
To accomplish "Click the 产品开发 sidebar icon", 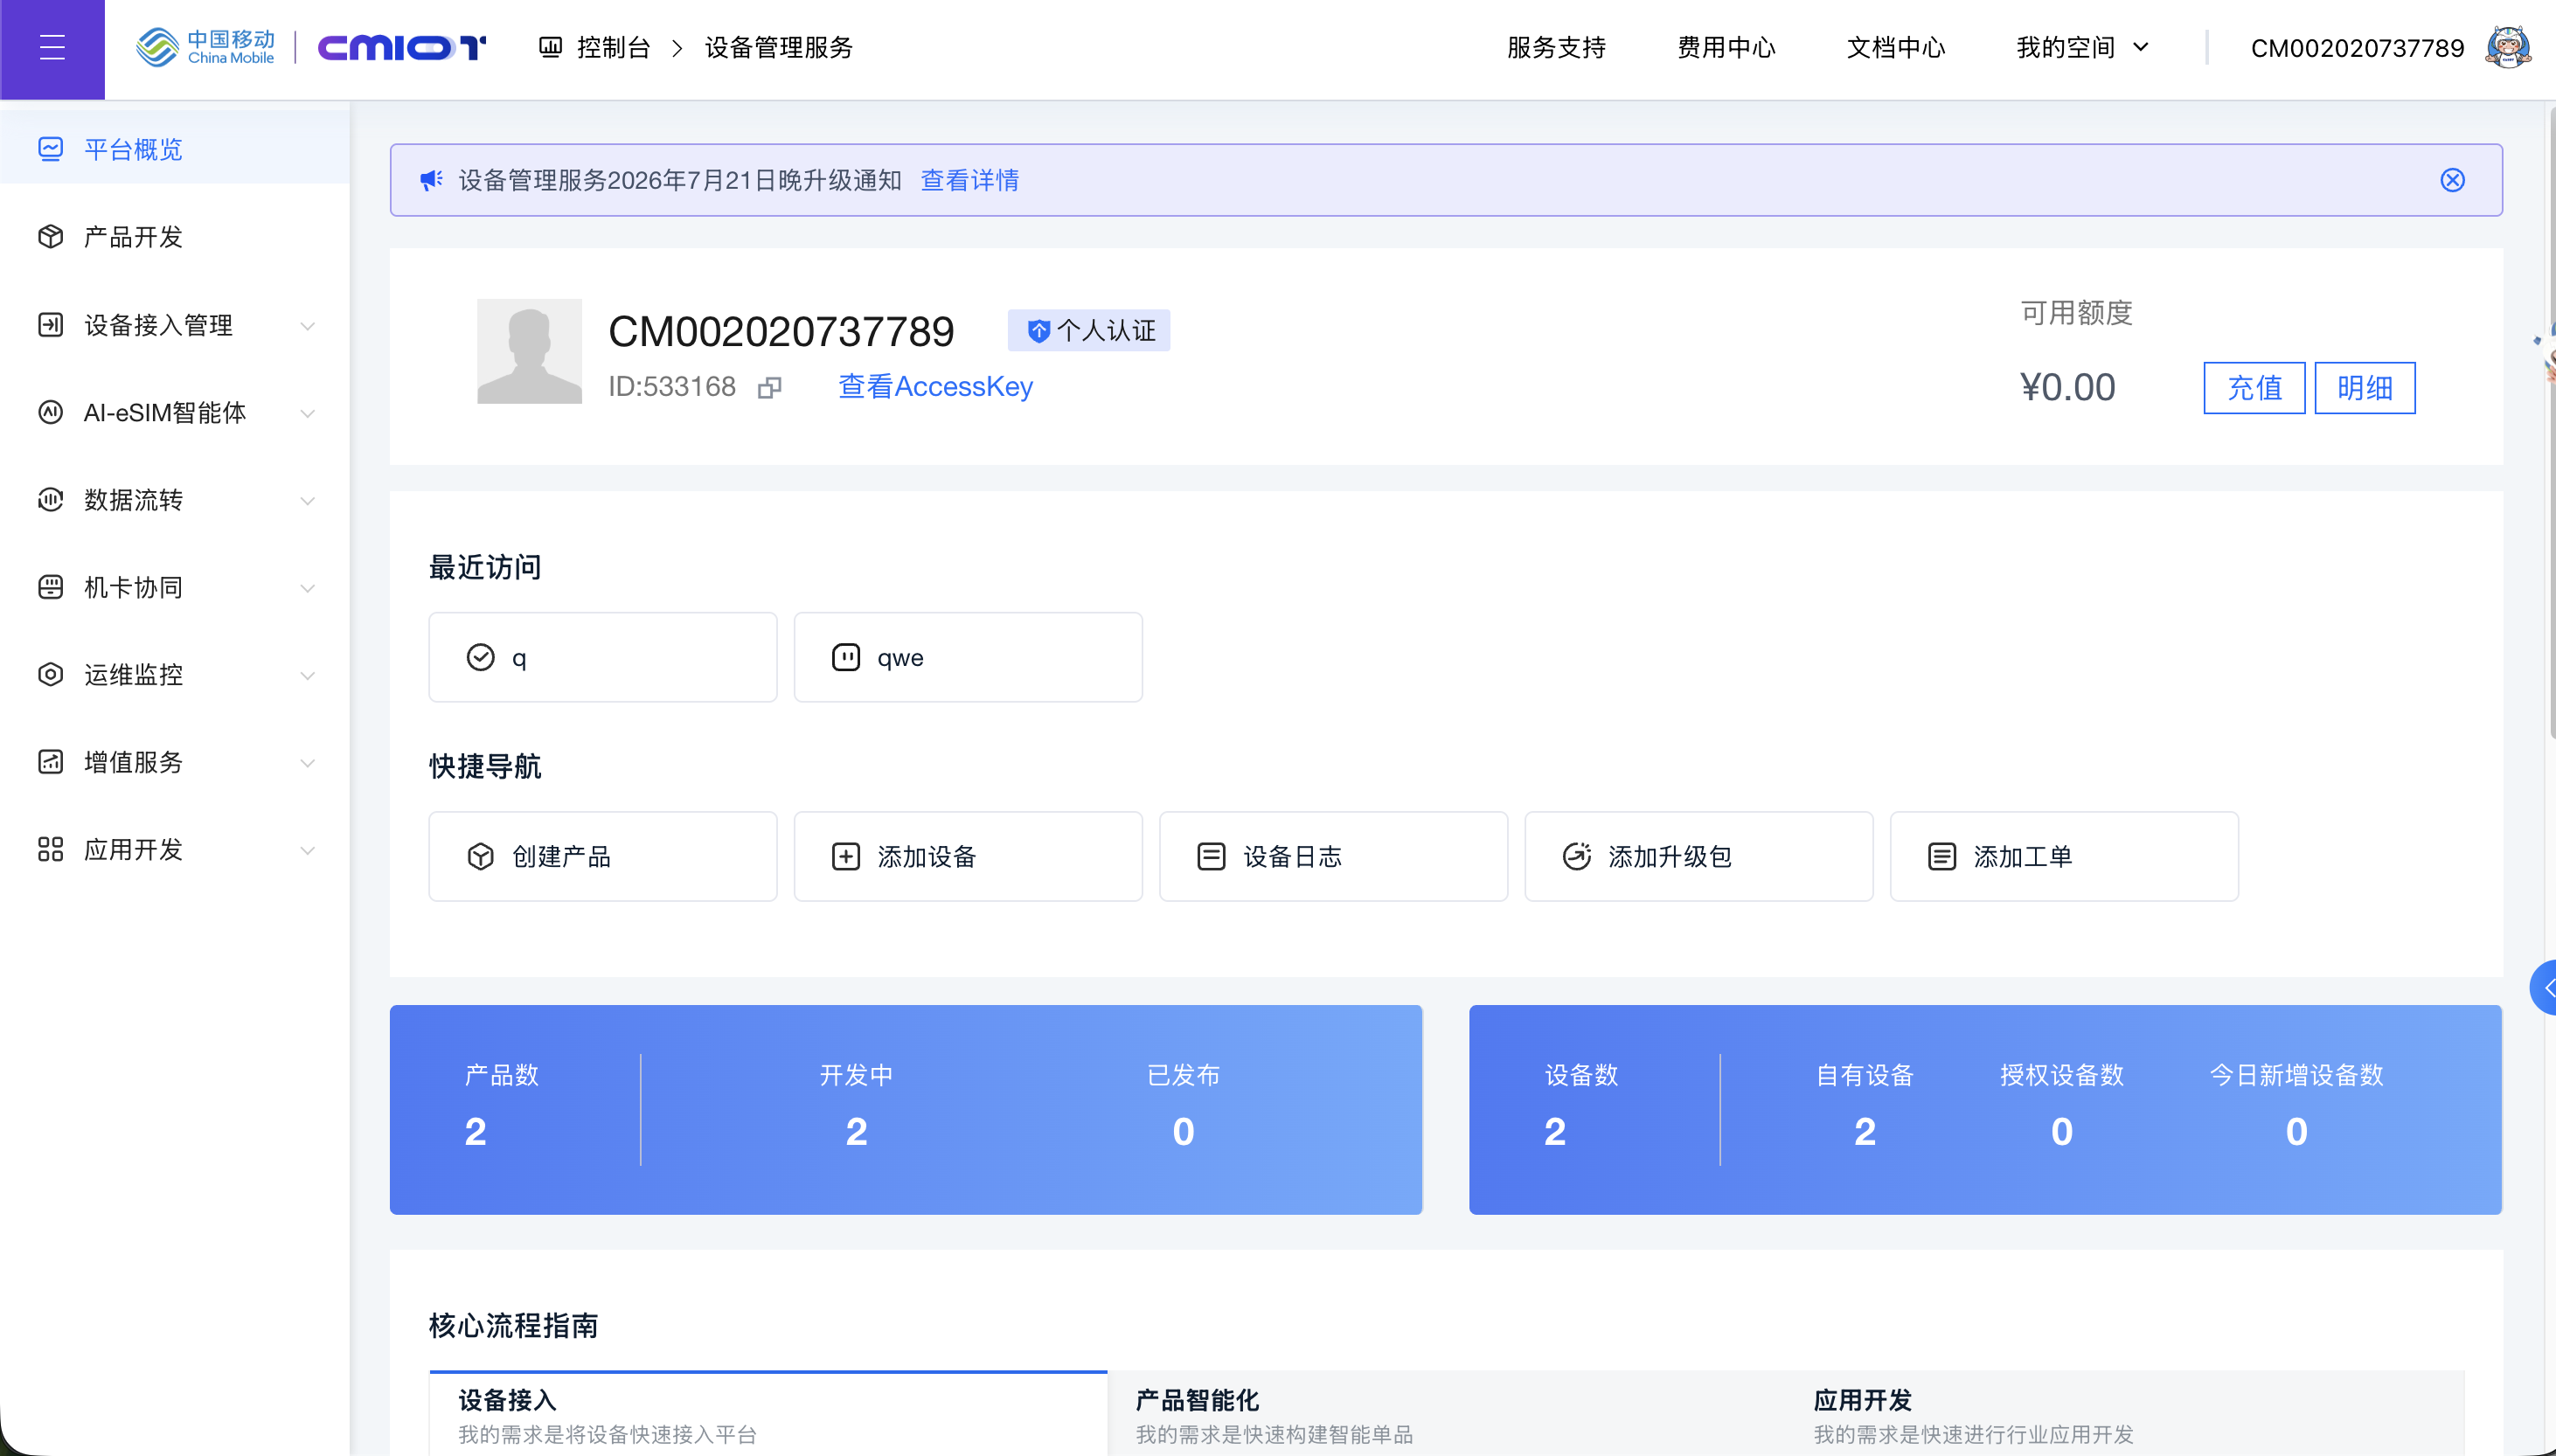I will click(50, 237).
